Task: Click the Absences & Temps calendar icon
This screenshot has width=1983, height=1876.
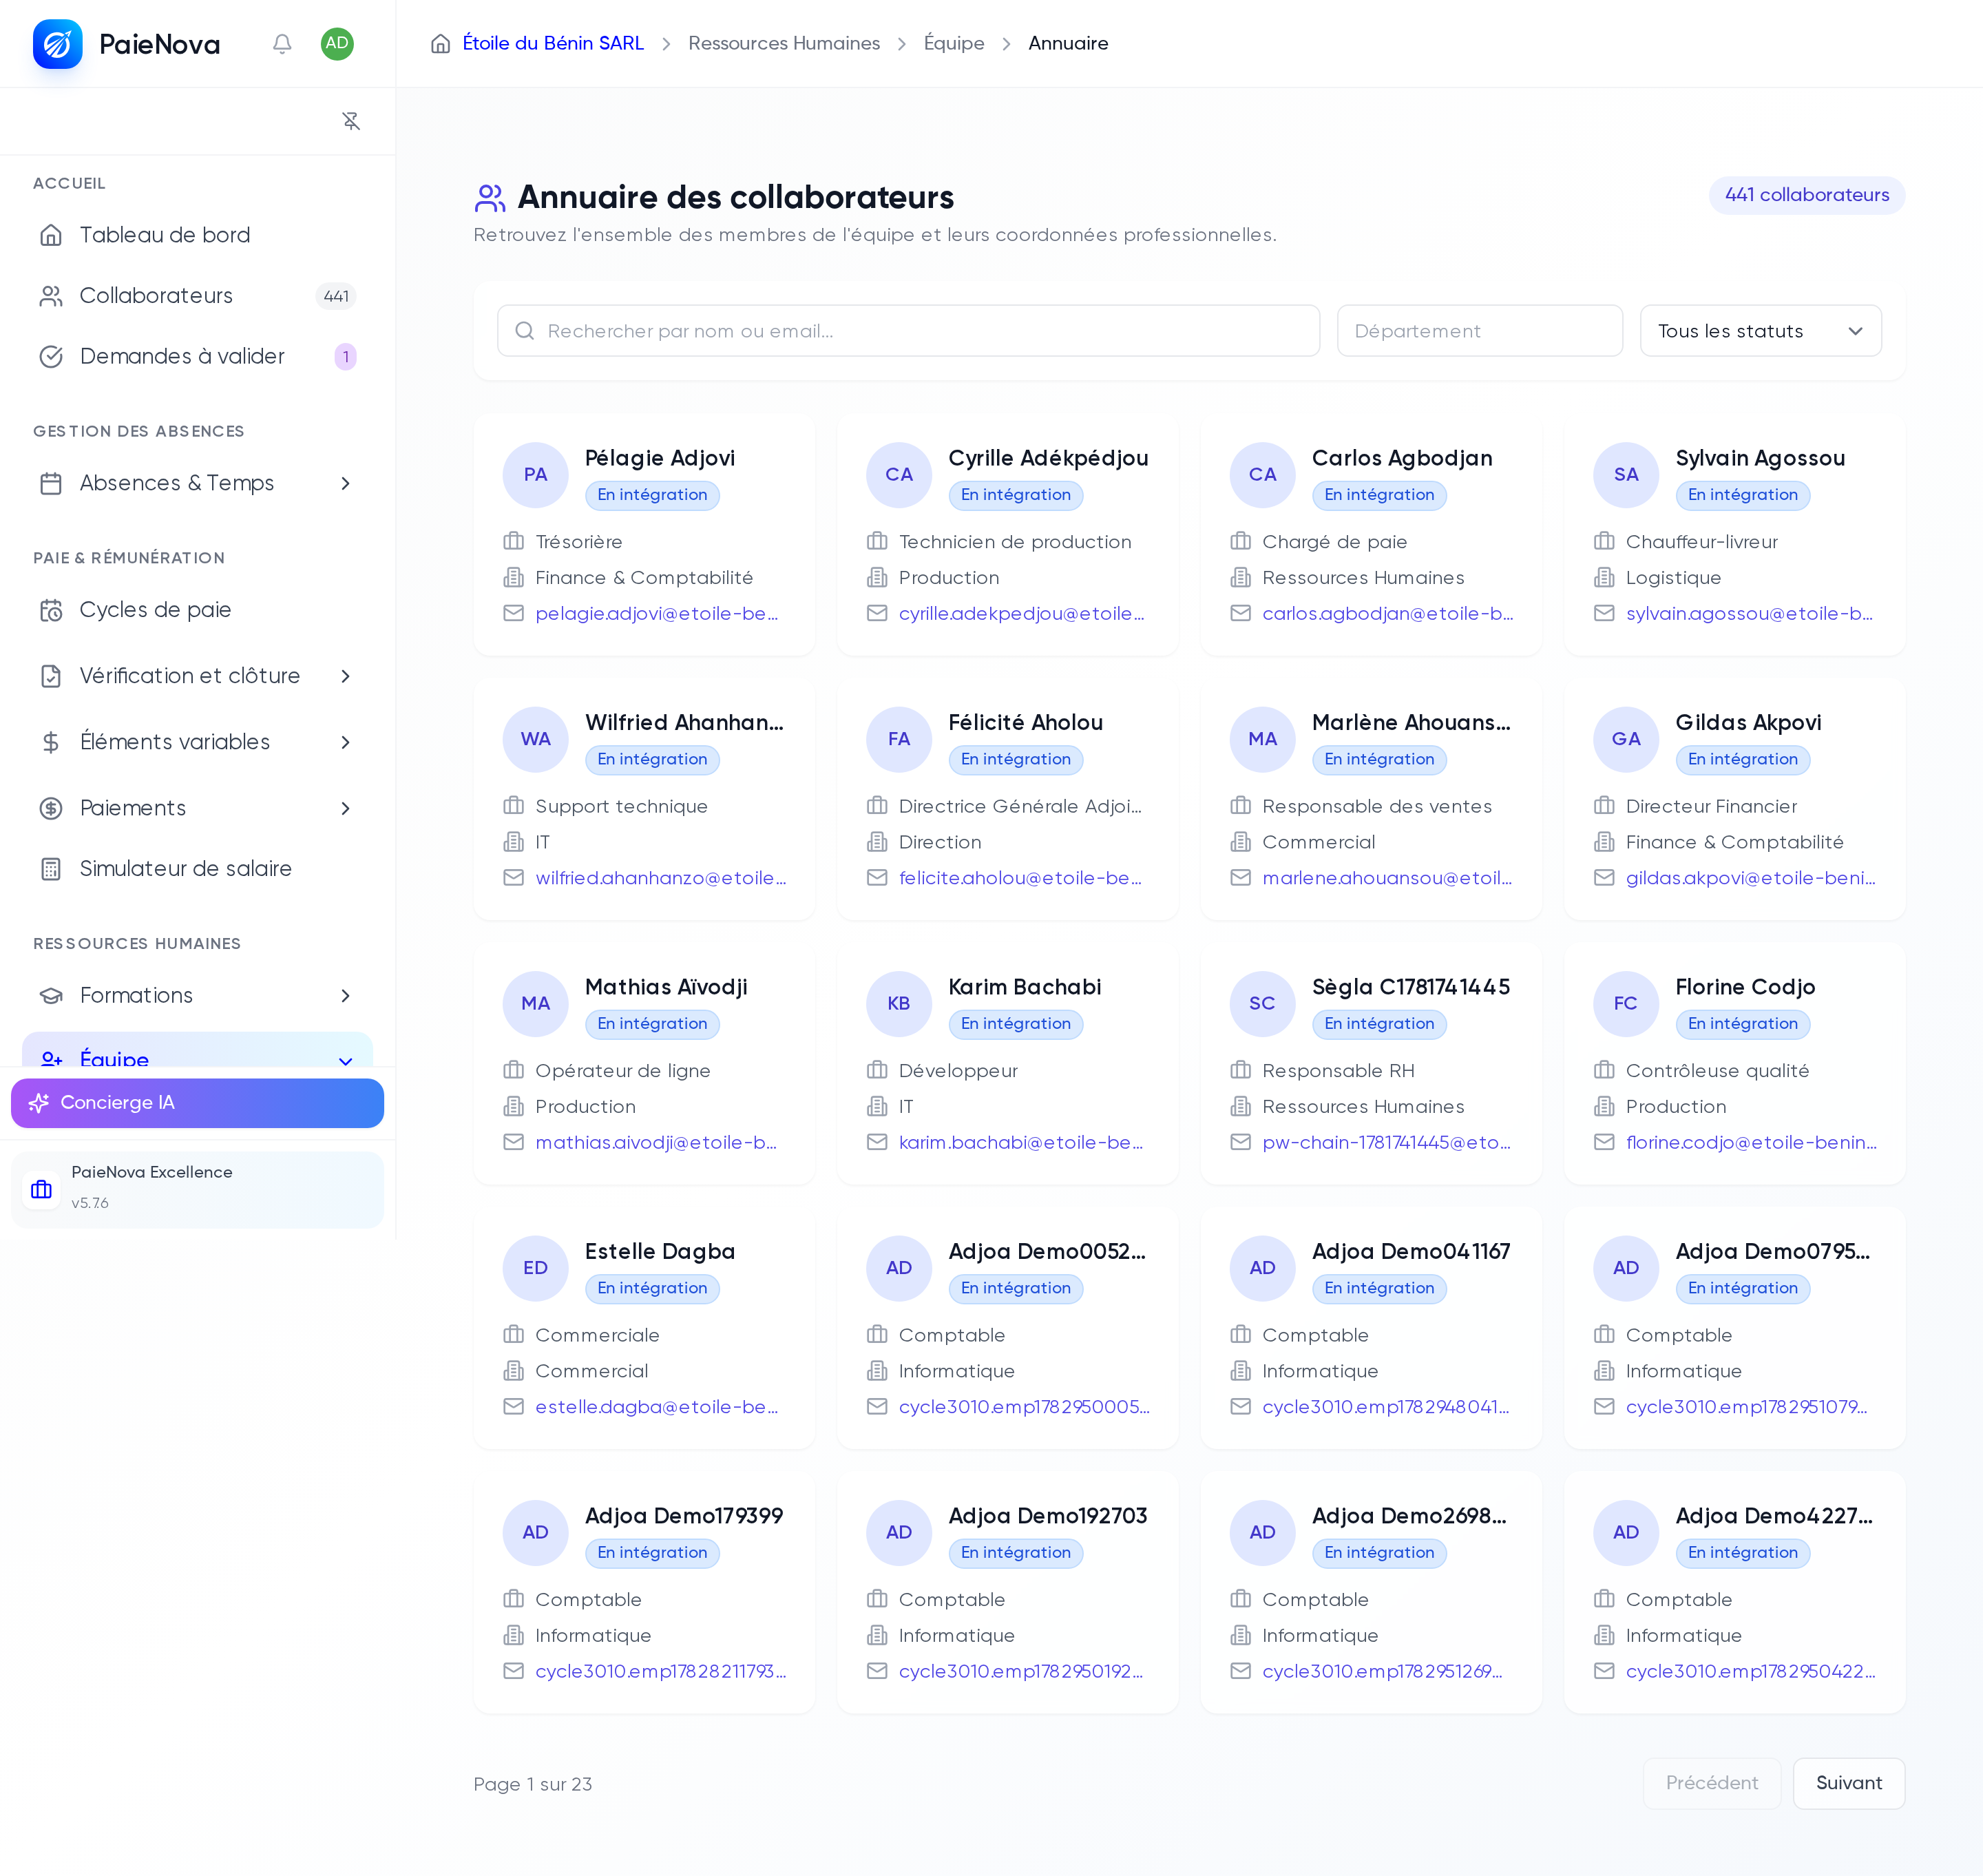Action: click(51, 484)
